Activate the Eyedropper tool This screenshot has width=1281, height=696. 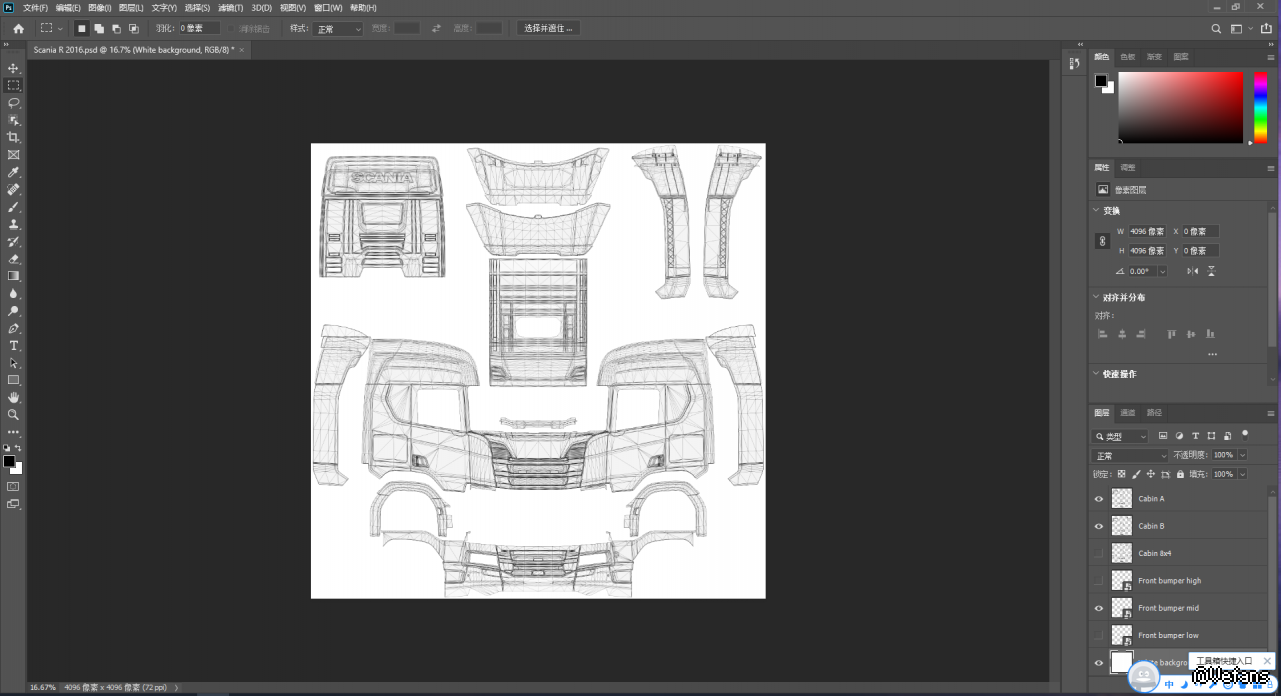coord(14,172)
